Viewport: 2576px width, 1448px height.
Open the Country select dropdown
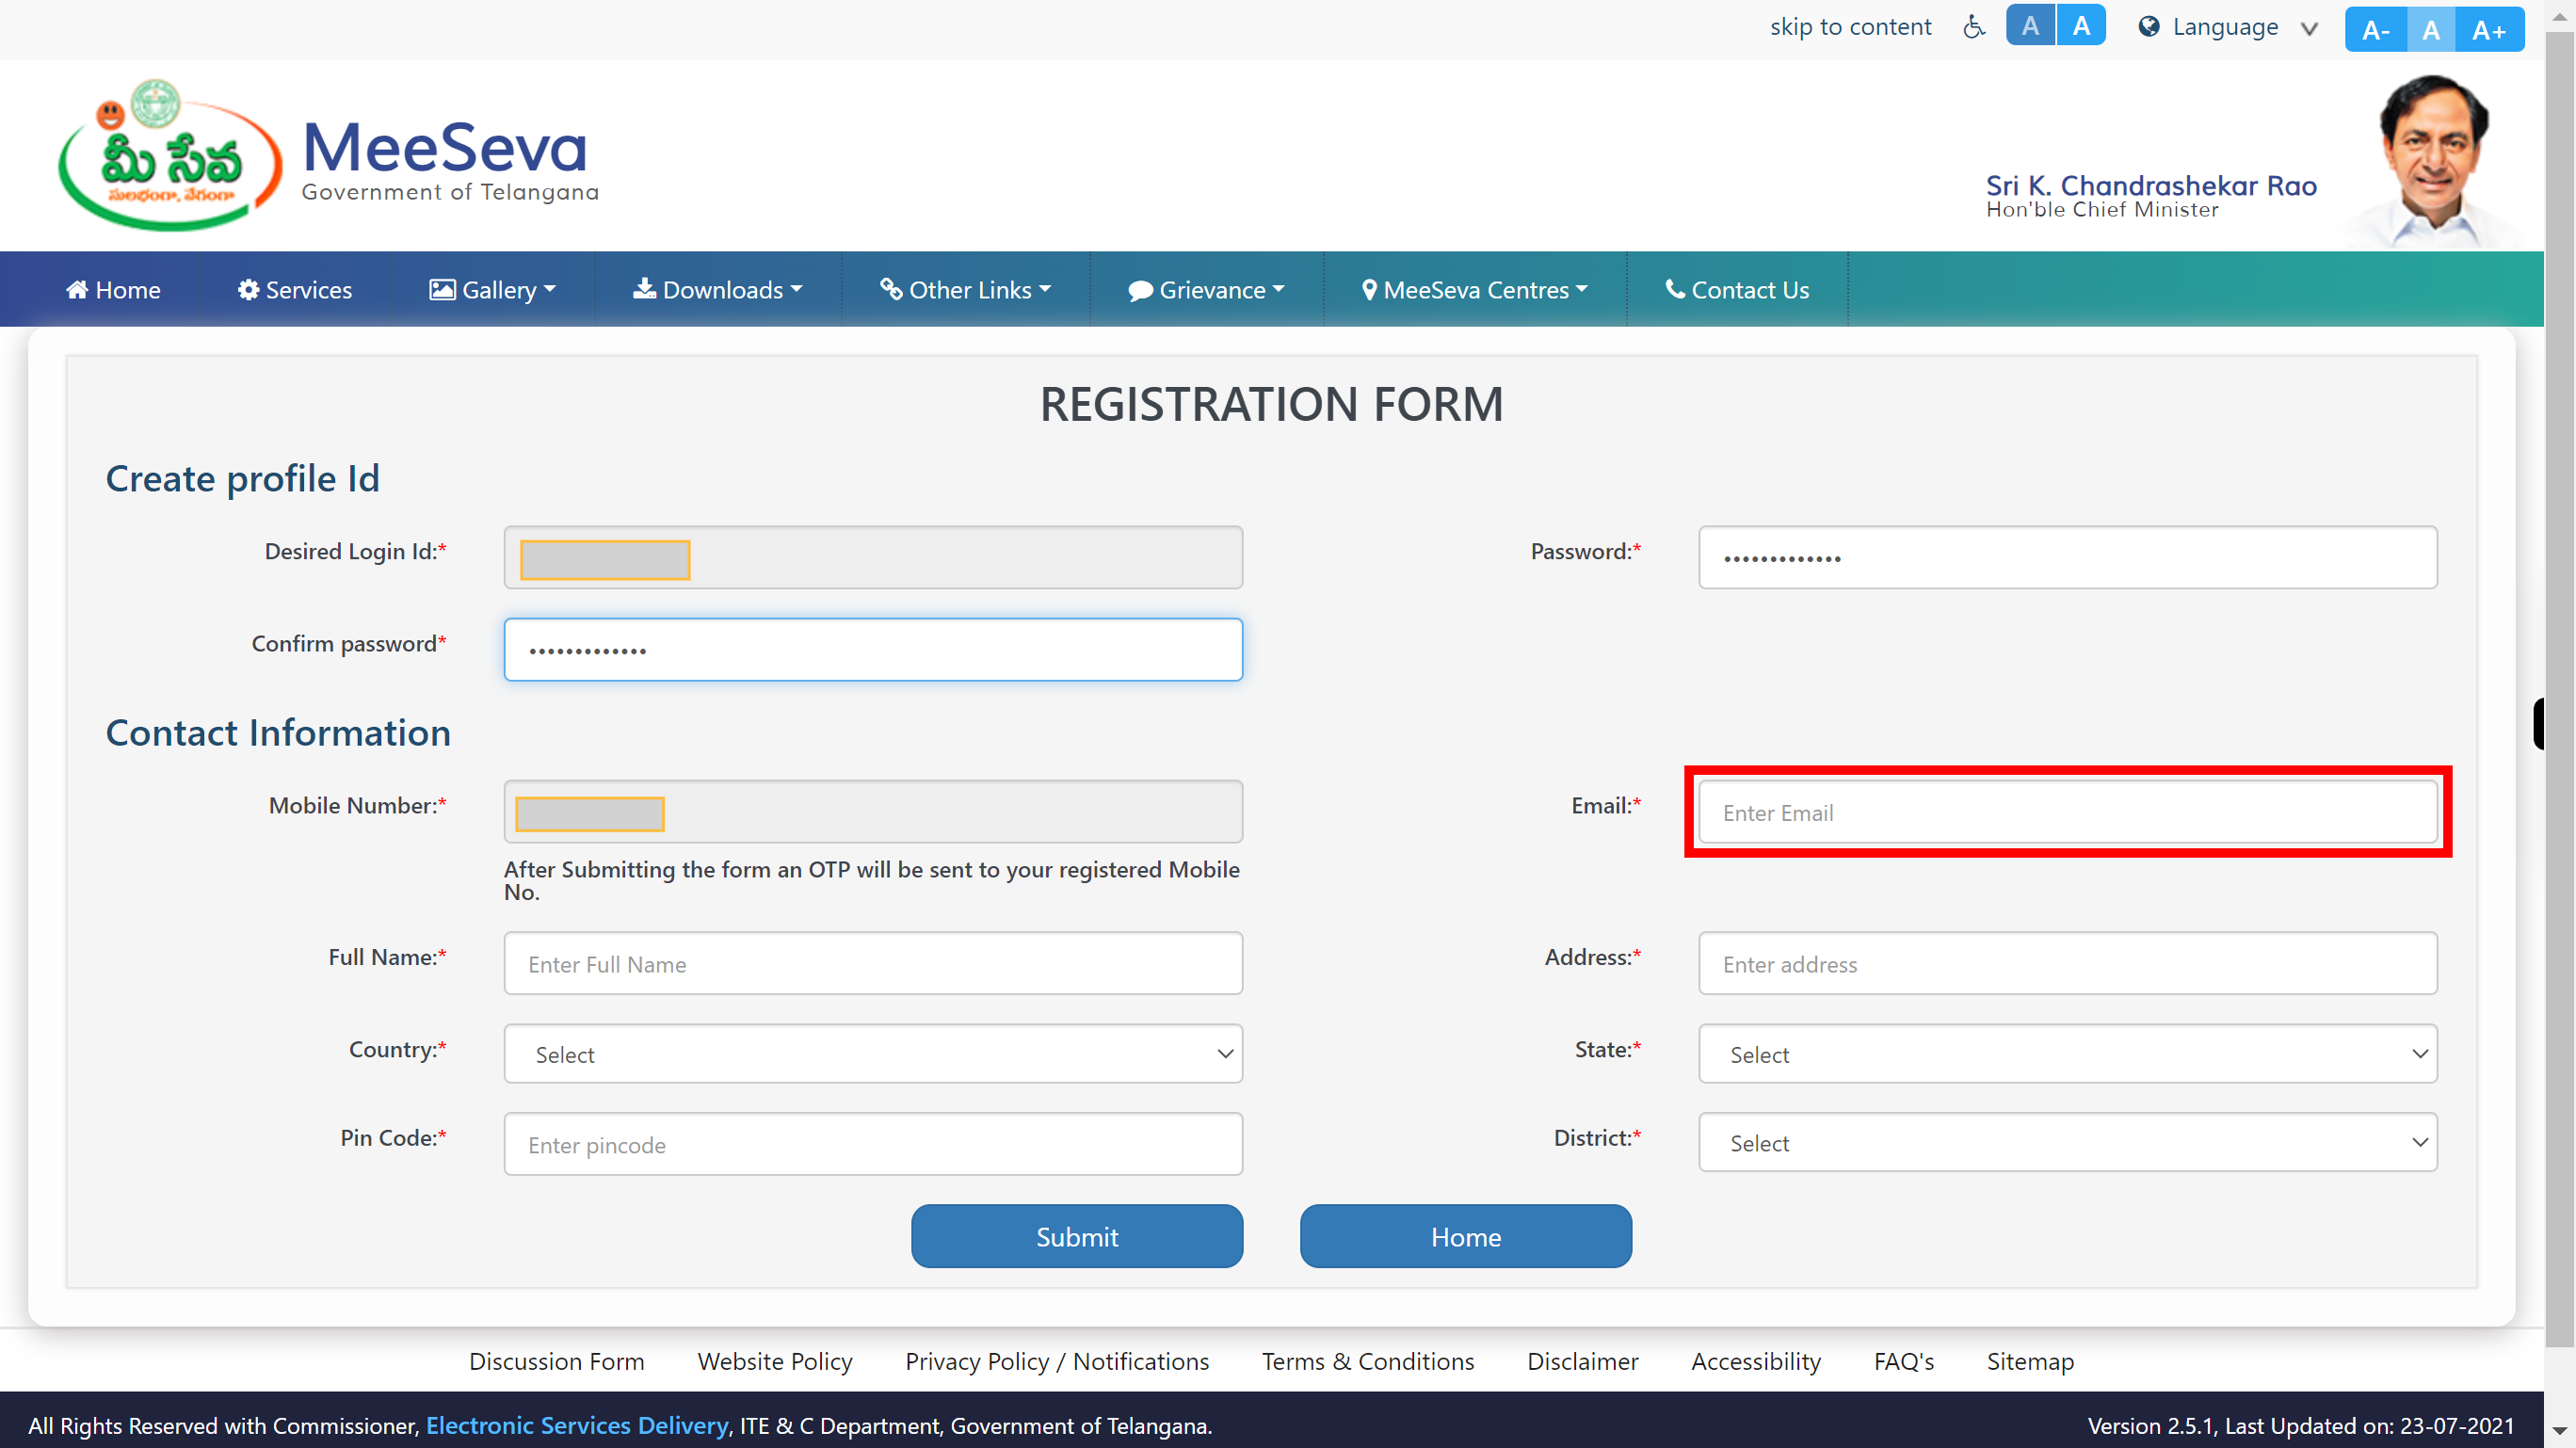point(873,1054)
